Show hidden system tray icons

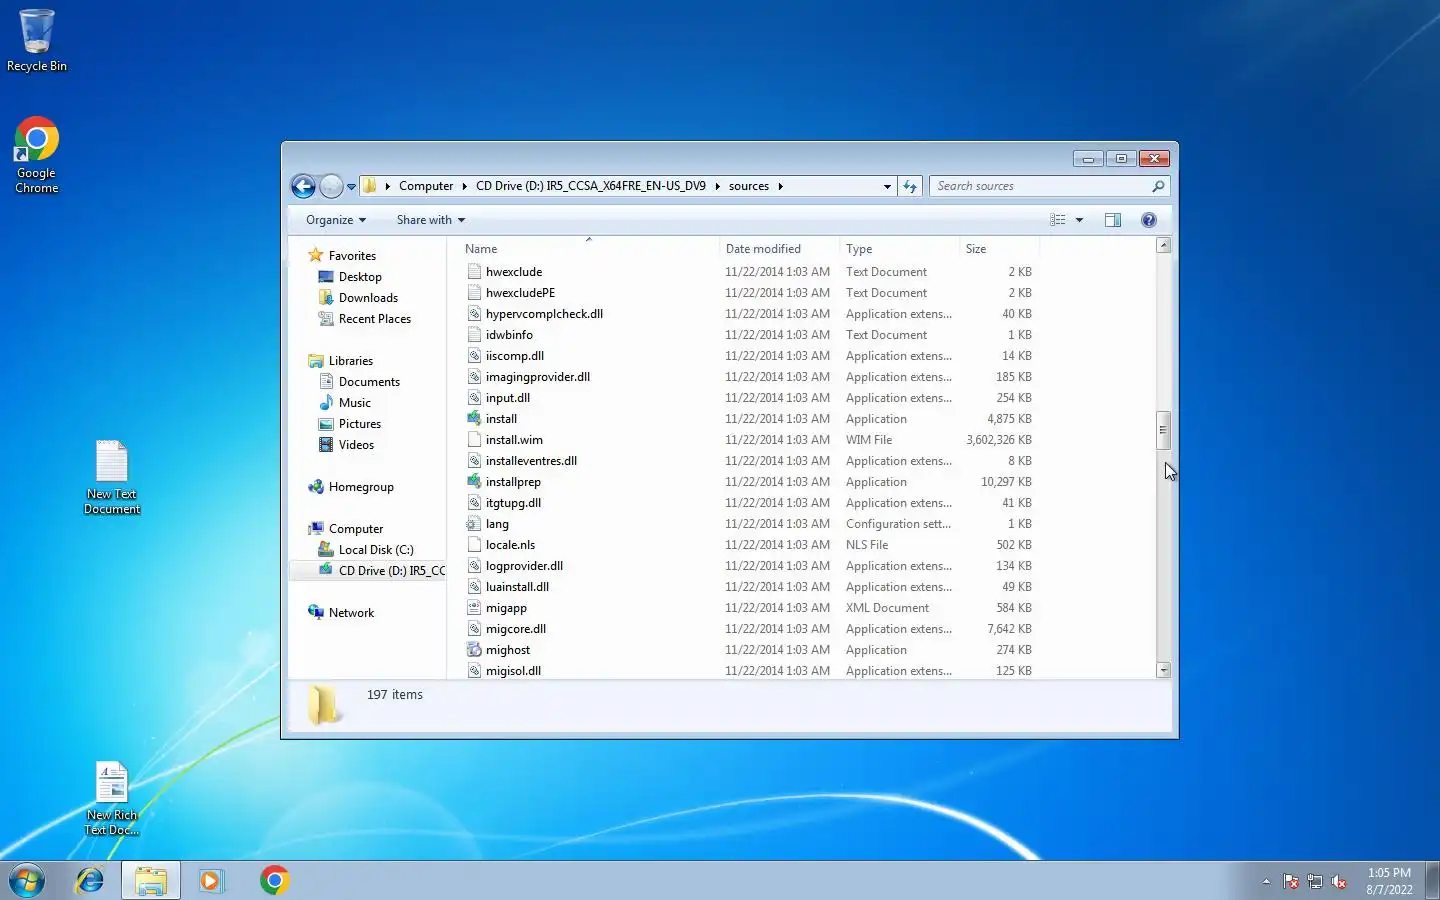click(1266, 881)
